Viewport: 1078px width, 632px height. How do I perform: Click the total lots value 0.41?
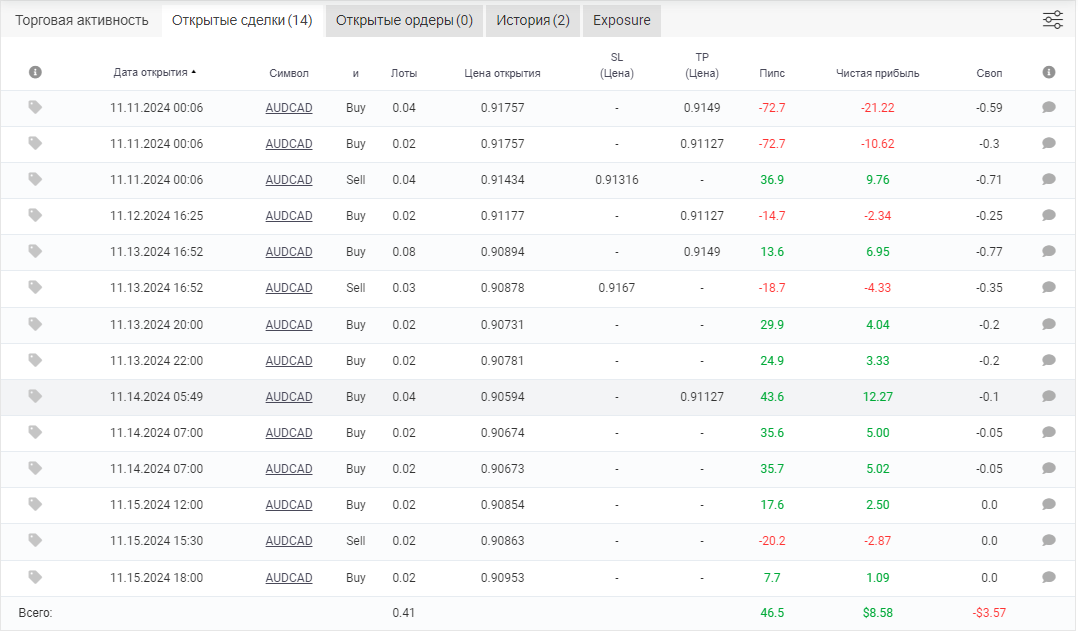404,613
